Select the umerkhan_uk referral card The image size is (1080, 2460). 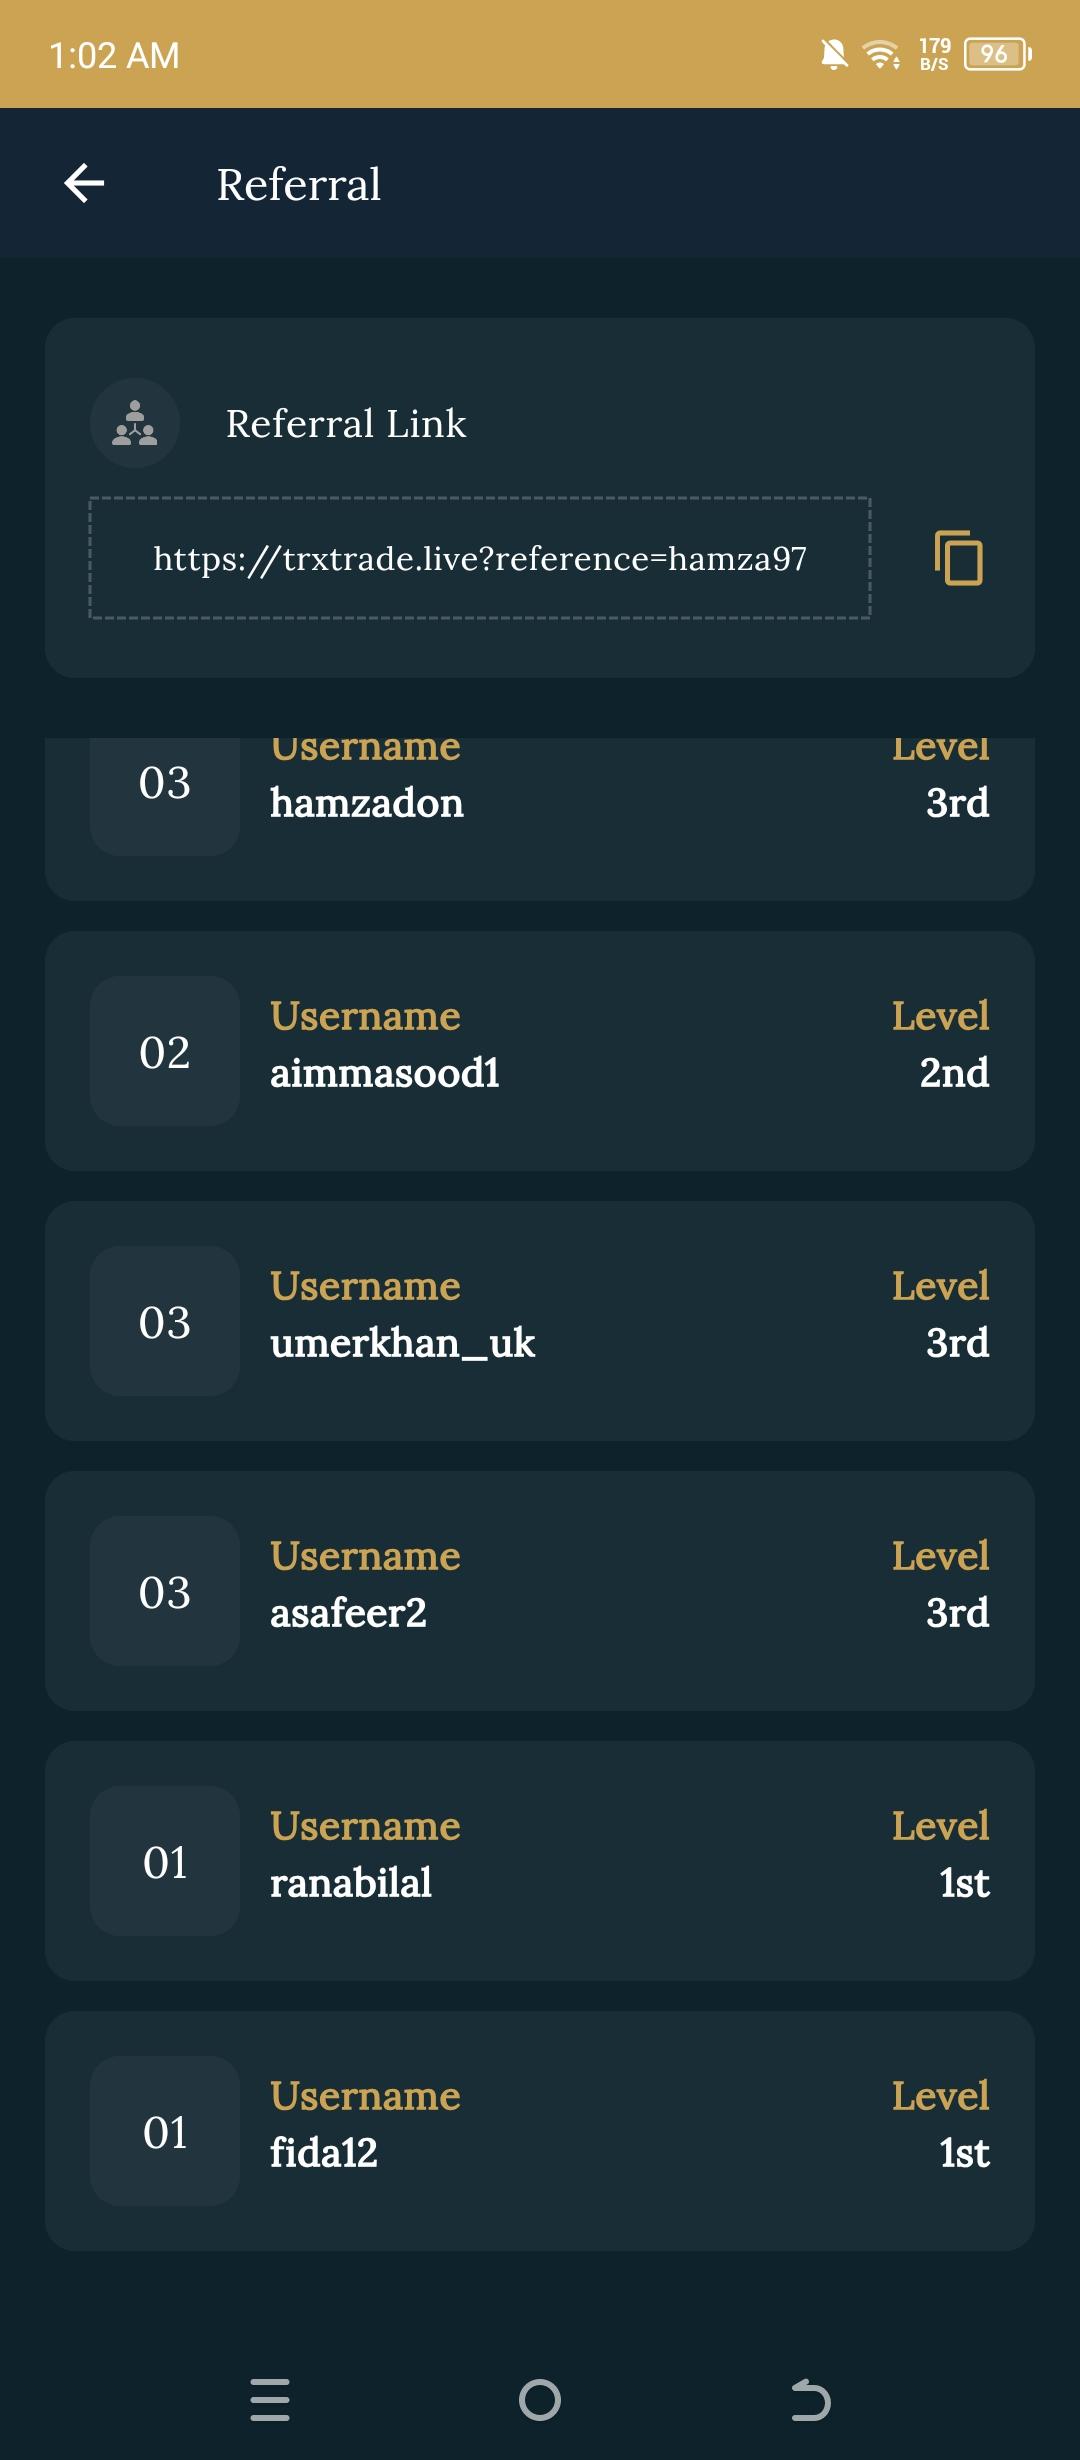540,1320
